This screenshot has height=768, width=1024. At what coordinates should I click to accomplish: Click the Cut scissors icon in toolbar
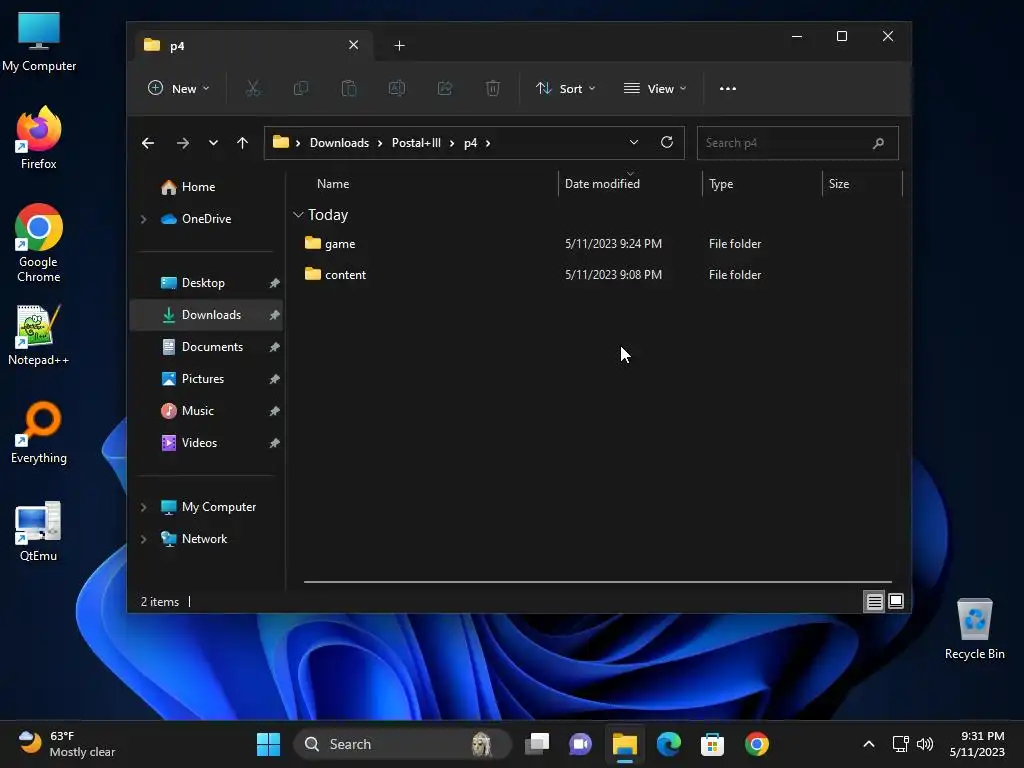(253, 88)
